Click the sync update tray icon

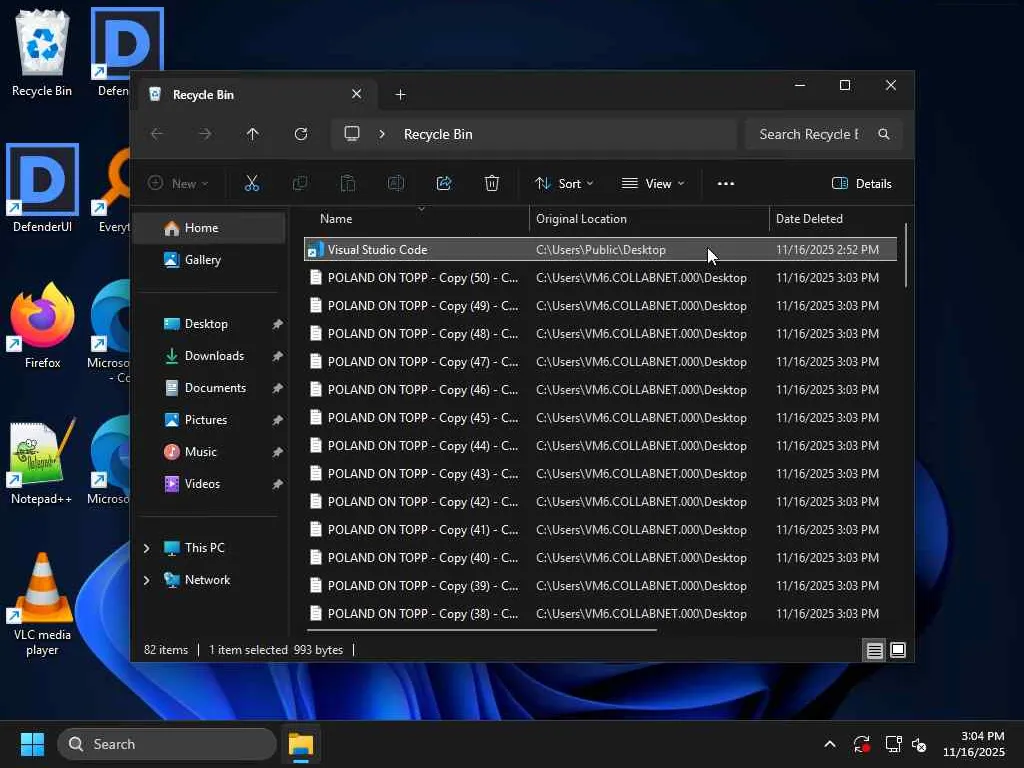point(861,744)
